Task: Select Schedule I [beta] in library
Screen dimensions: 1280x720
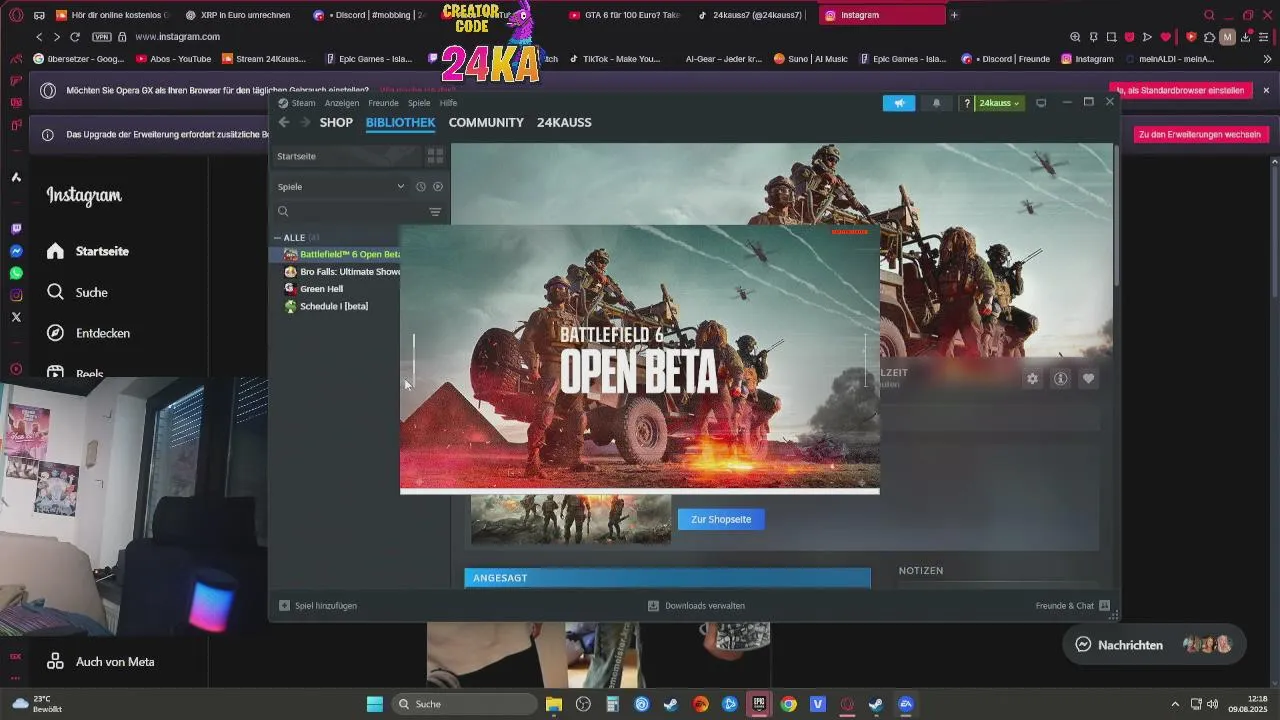Action: tap(326, 305)
